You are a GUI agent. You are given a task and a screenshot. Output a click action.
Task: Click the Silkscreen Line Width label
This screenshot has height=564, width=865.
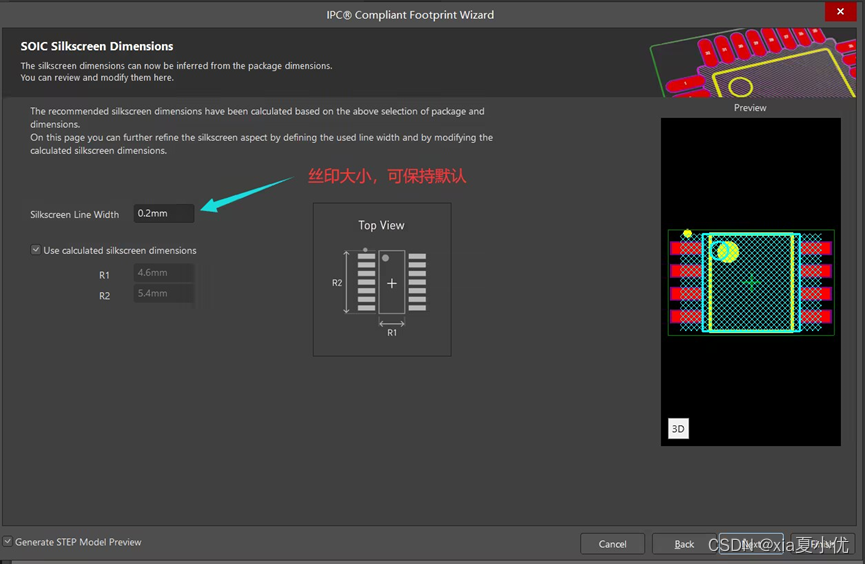pyautogui.click(x=74, y=215)
